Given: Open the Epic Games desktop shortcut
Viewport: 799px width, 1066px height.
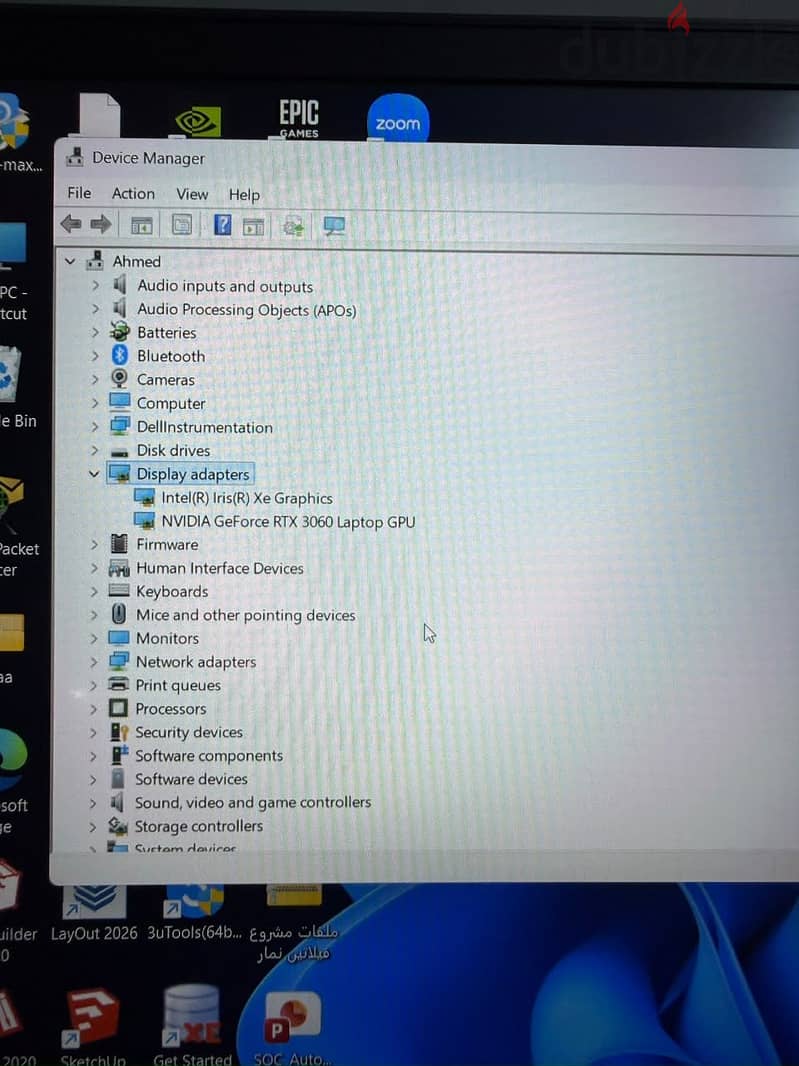Looking at the screenshot, I should [x=299, y=119].
